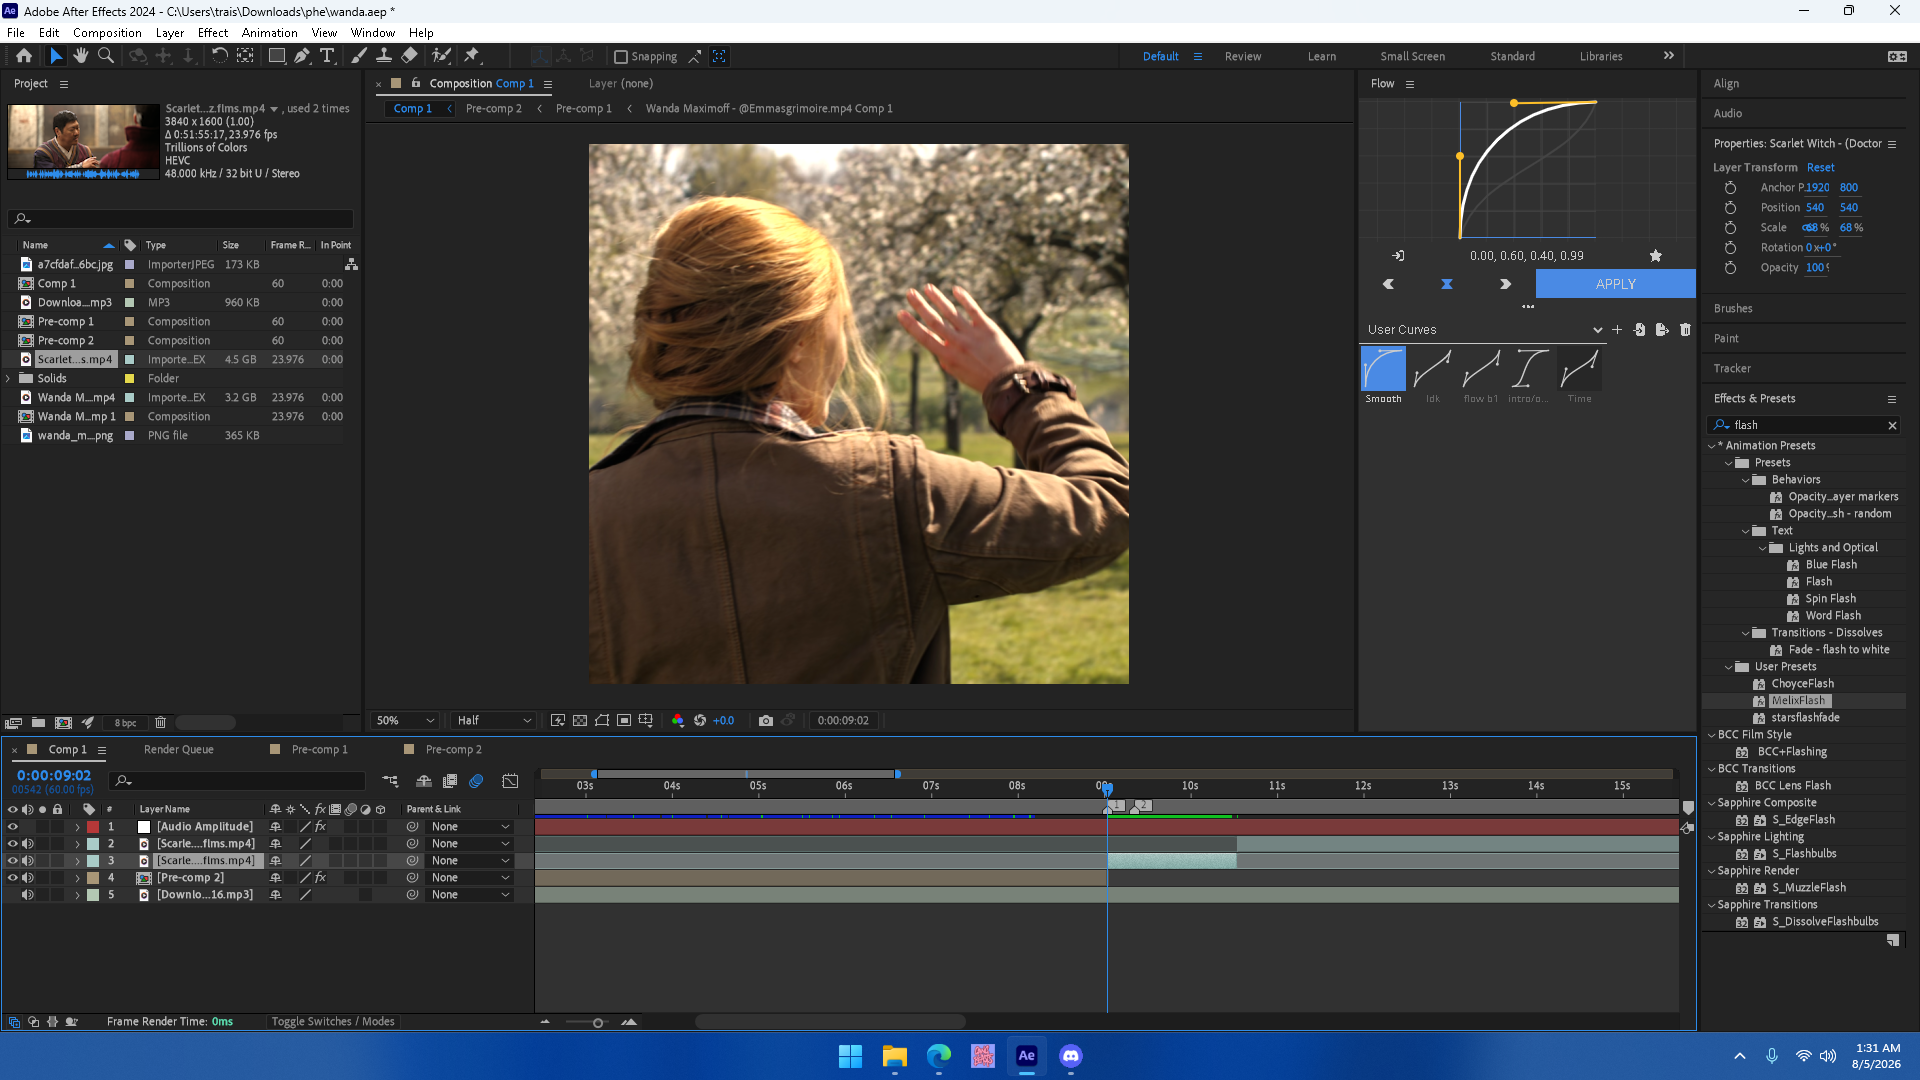The width and height of the screenshot is (1920, 1080).
Task: Hide the Audio Amplitude layer
Action: tap(13, 827)
